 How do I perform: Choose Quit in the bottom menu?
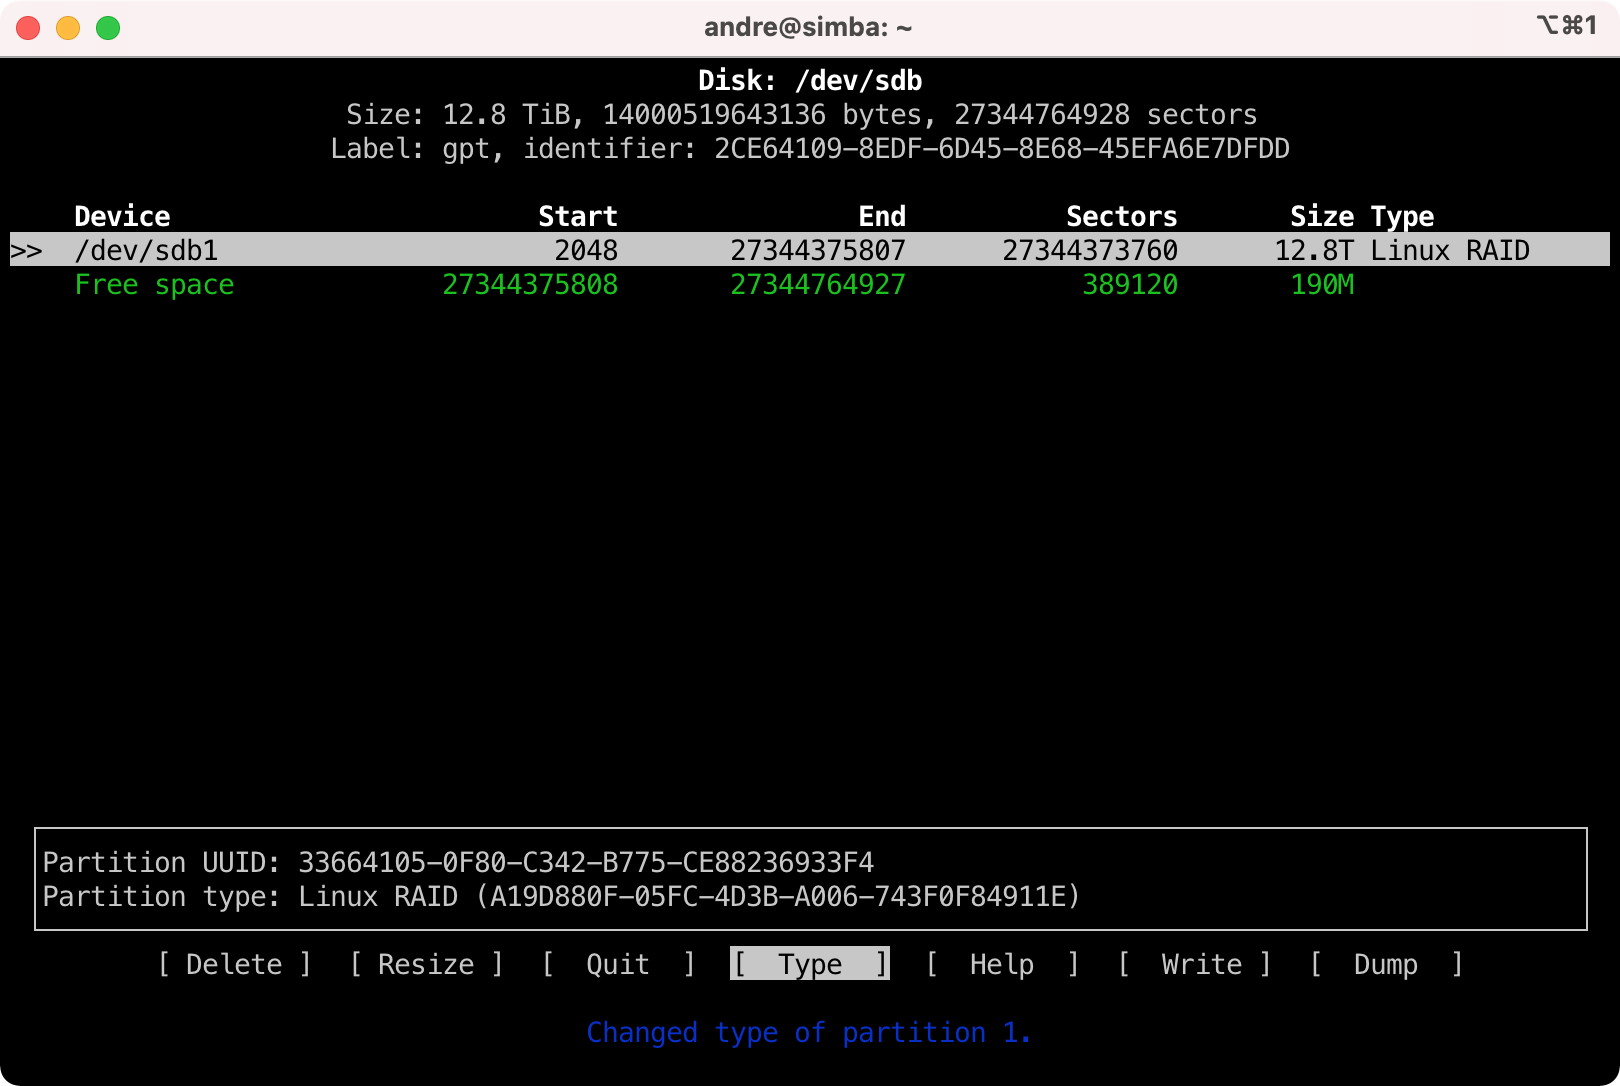coord(617,964)
